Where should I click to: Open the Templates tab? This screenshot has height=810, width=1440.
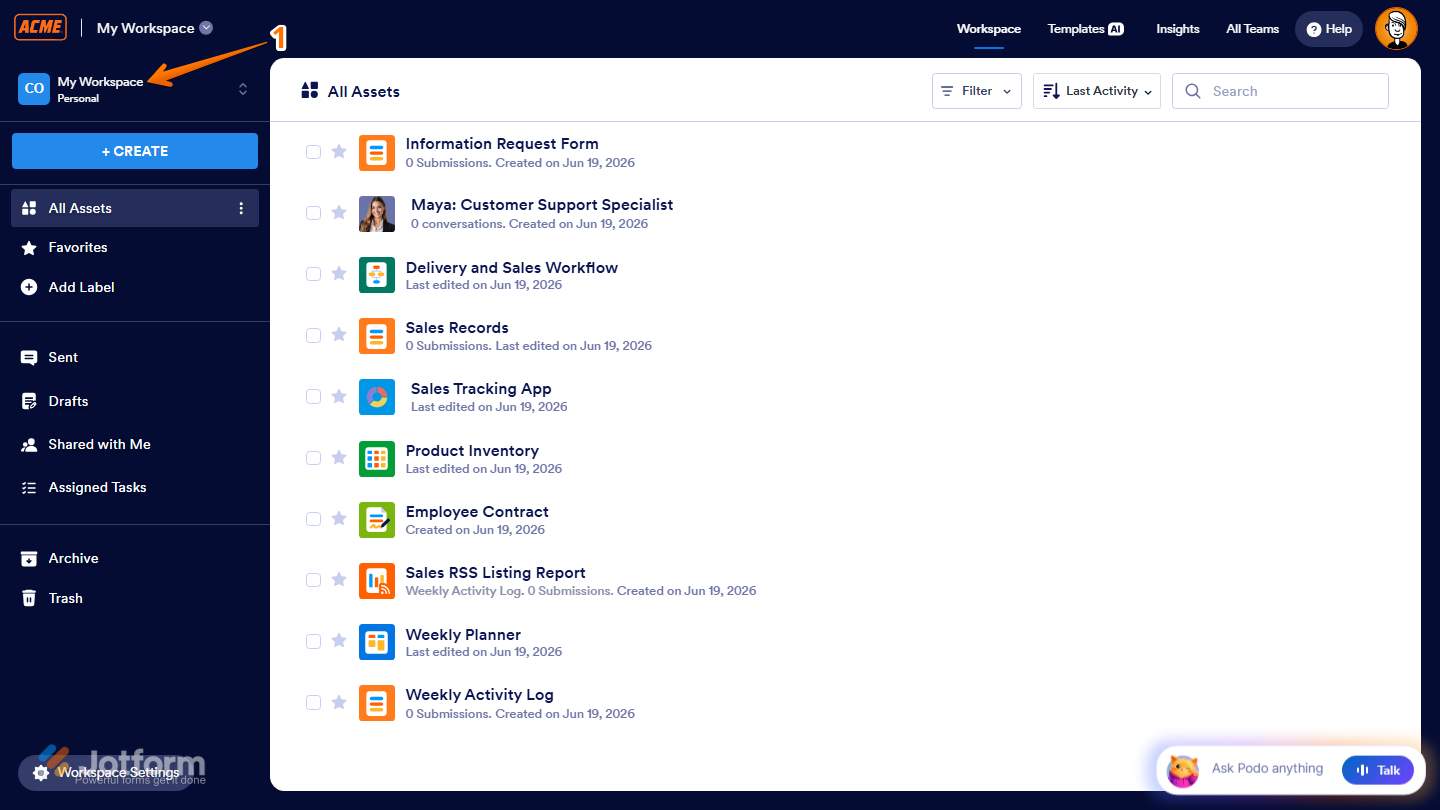coord(1086,29)
